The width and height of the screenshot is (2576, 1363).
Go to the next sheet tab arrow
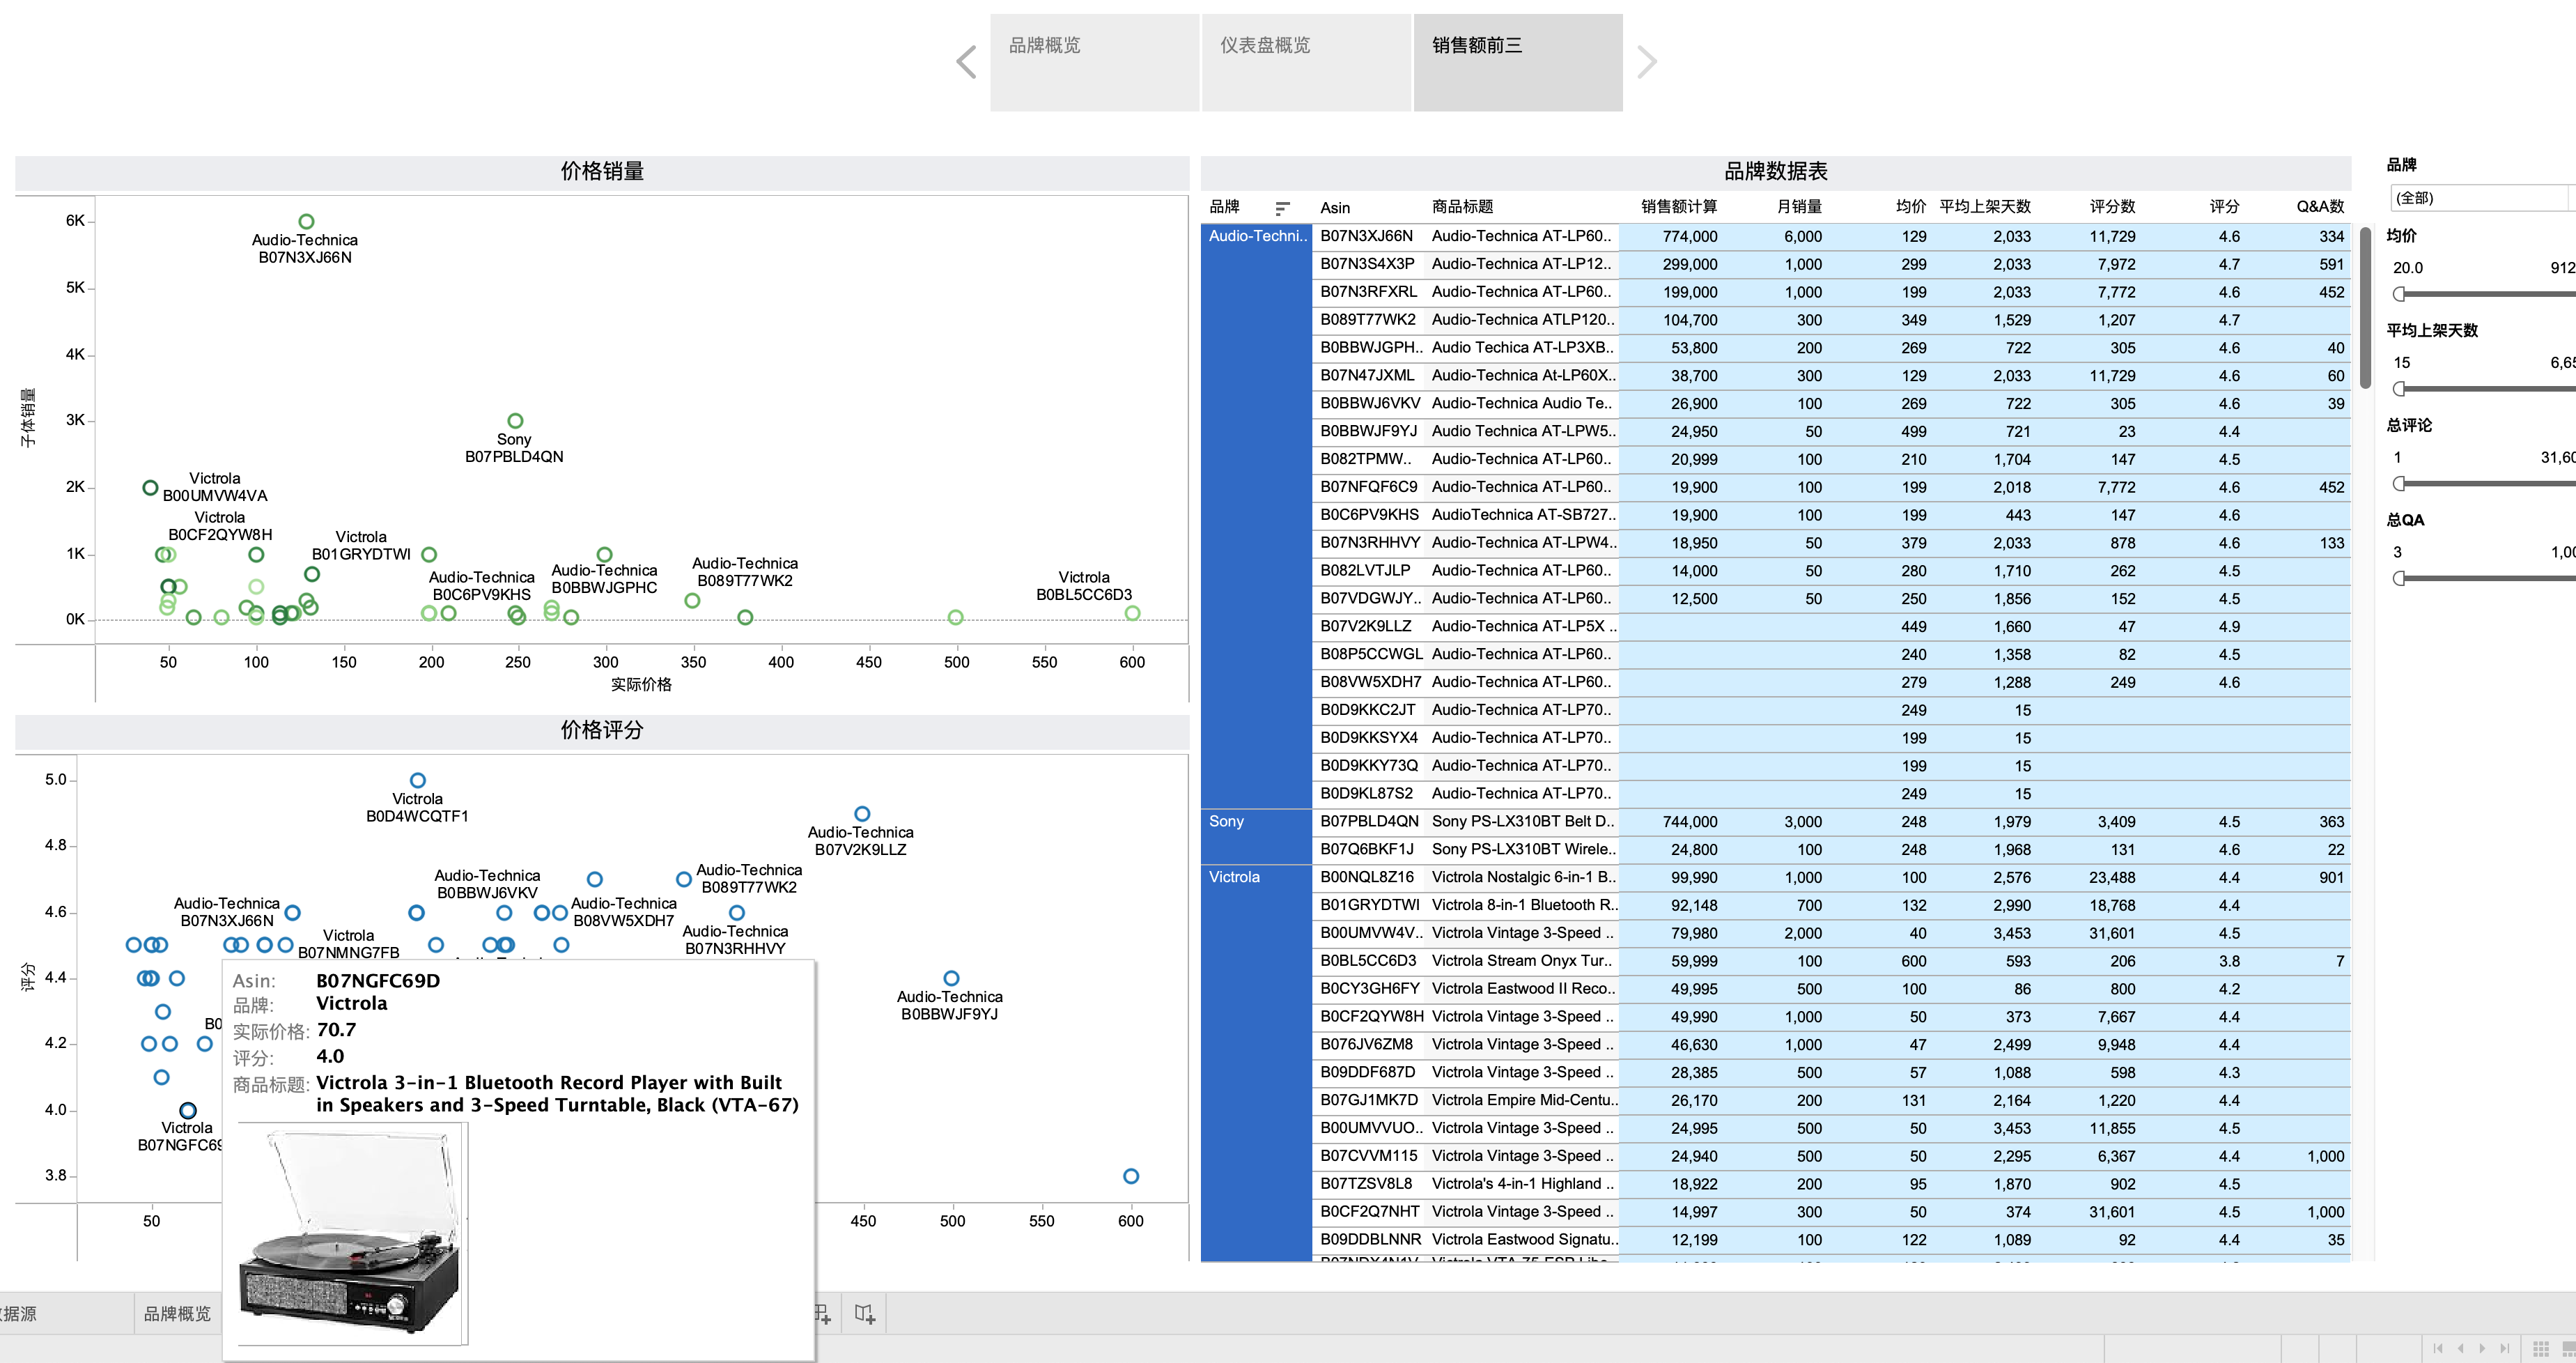2482,1348
